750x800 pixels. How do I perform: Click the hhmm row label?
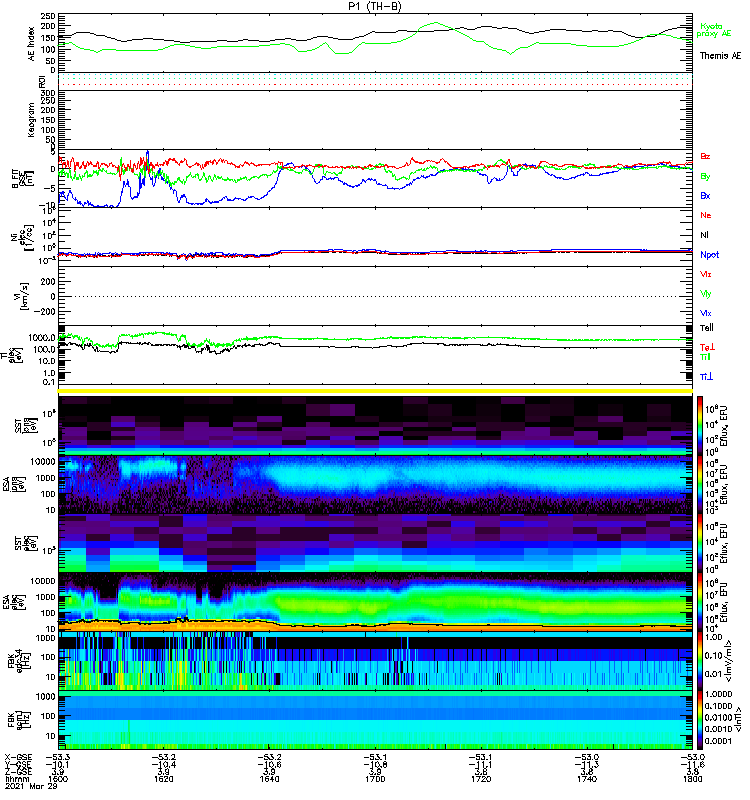pyautogui.click(x=15, y=779)
